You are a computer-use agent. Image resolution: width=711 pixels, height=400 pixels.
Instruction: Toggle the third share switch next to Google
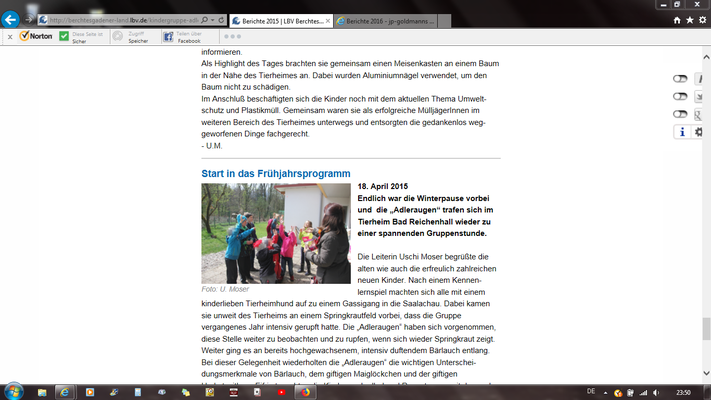[x=680, y=114]
